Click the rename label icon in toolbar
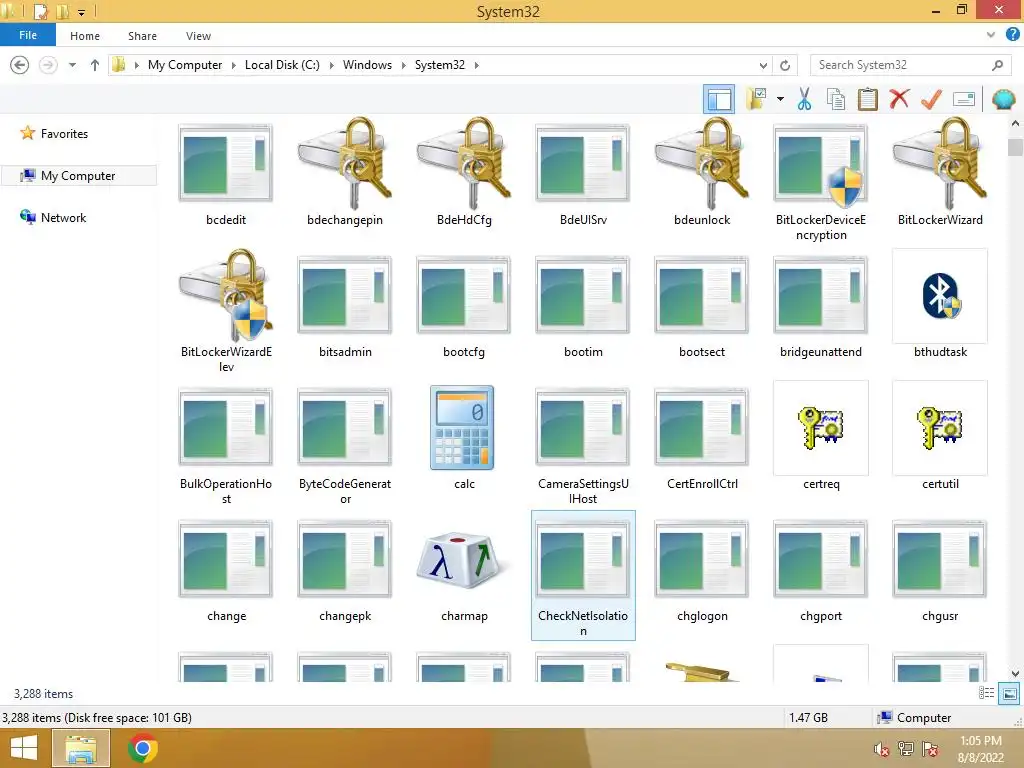 [x=964, y=99]
